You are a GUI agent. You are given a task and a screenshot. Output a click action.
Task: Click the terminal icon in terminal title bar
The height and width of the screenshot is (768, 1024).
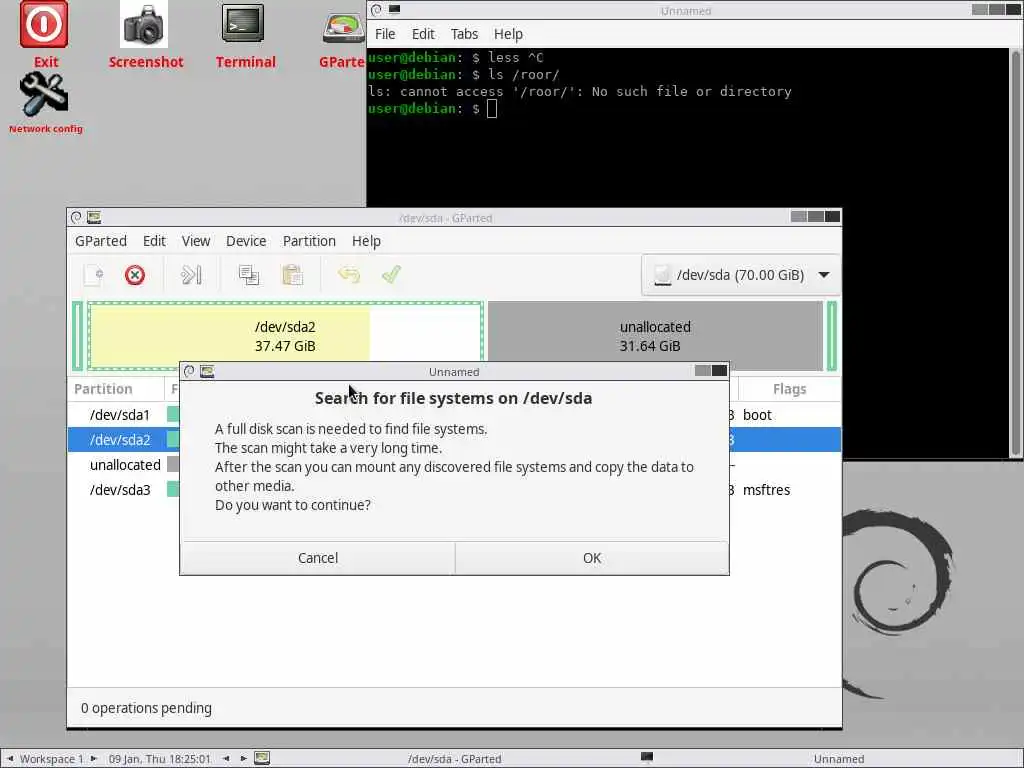click(x=394, y=10)
